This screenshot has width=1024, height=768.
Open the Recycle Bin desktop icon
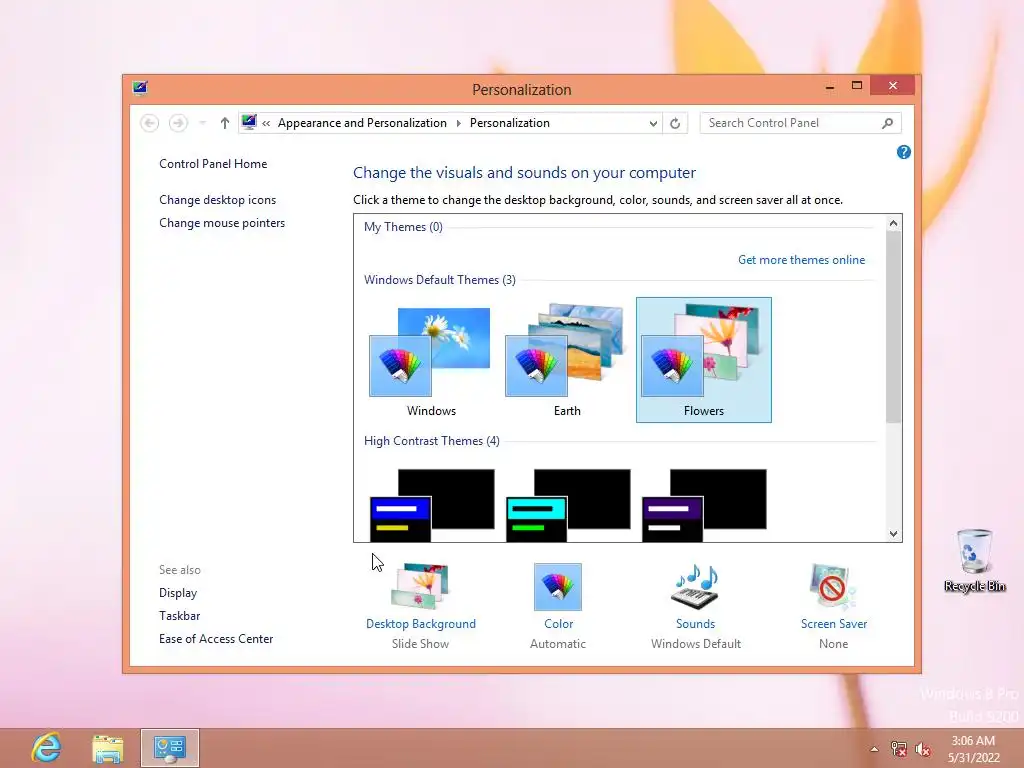click(x=974, y=561)
